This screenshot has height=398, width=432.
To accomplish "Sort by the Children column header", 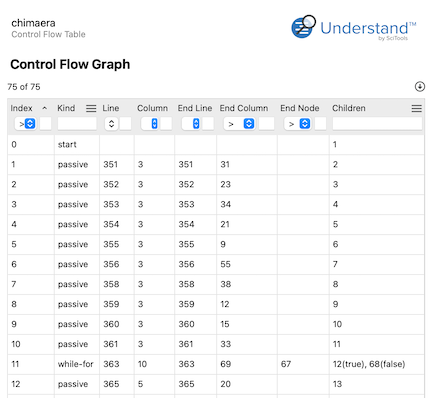I will coord(349,108).
